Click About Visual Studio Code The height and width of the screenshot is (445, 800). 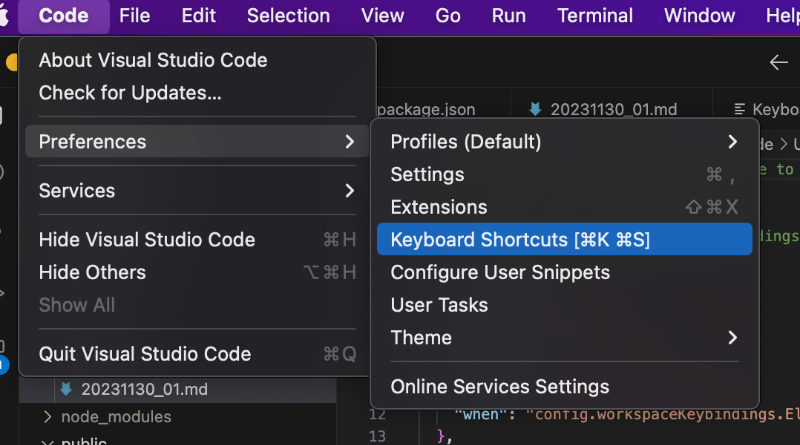coord(152,60)
